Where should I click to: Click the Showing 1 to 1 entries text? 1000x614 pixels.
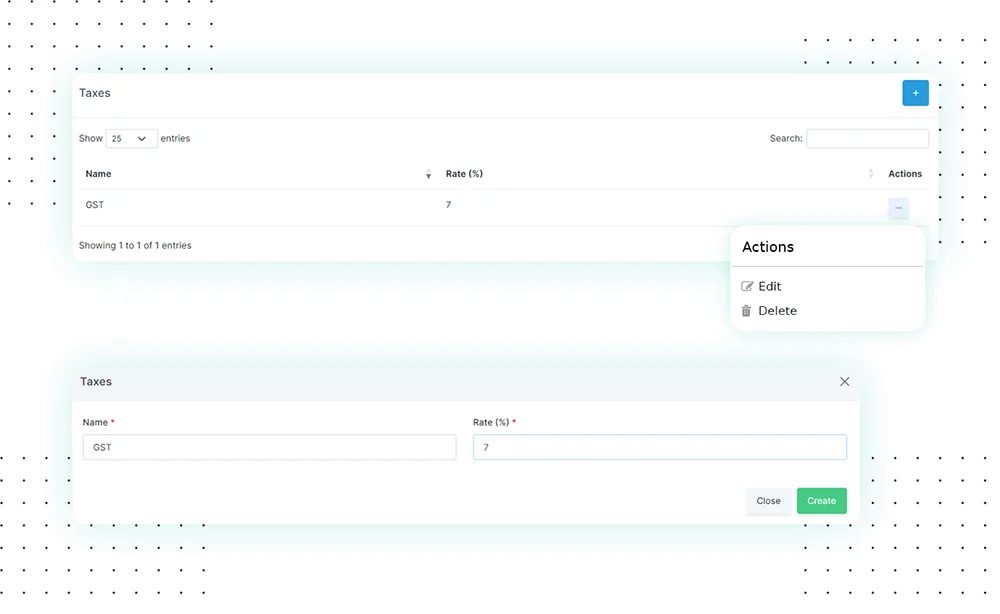point(135,246)
